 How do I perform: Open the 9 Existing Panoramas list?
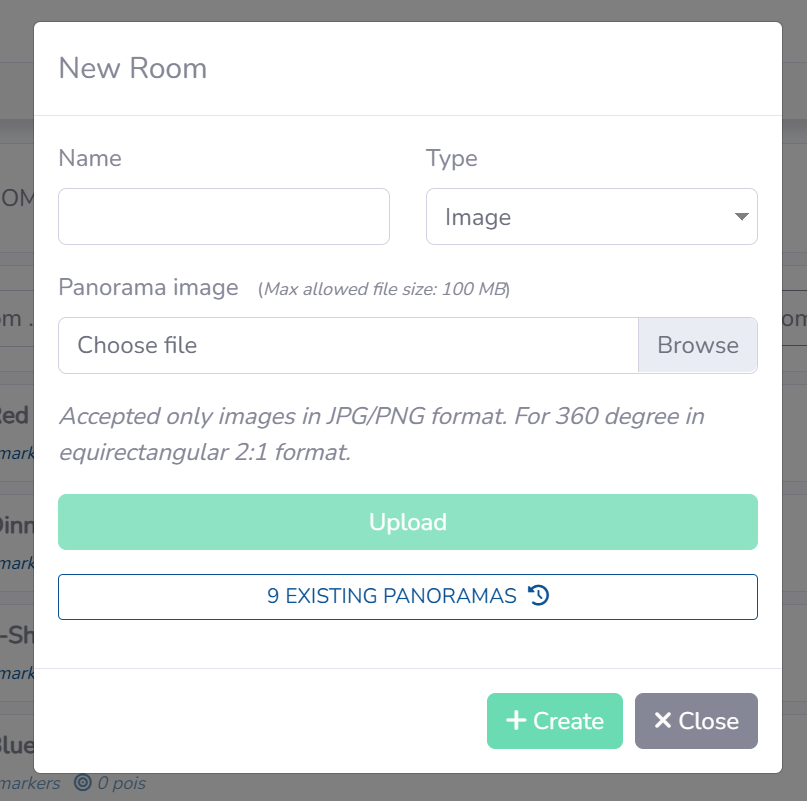click(407, 596)
